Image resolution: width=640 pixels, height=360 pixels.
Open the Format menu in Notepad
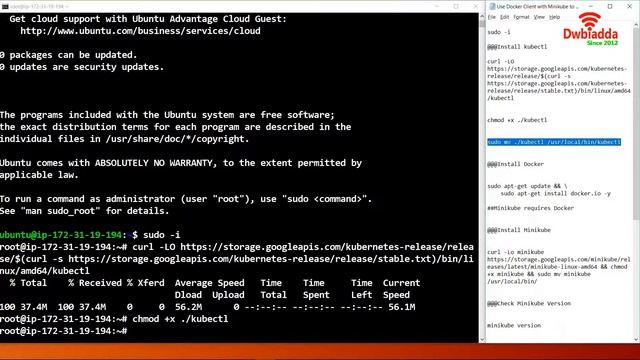pyautogui.click(x=521, y=17)
